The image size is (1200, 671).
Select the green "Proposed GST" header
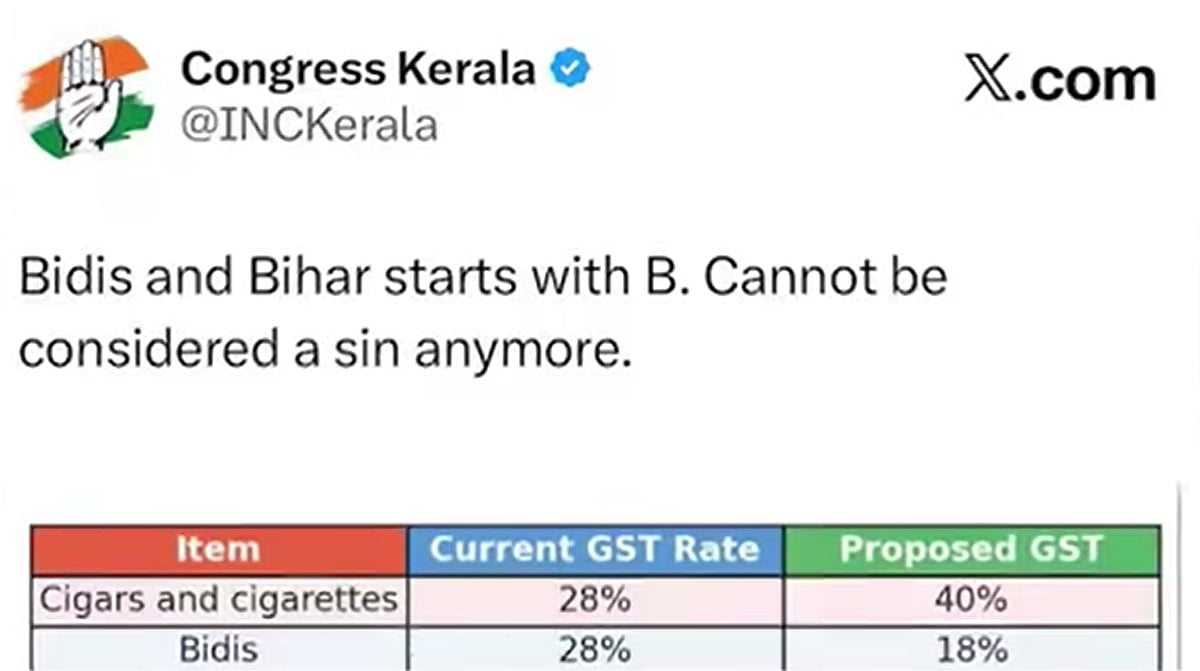[x=971, y=550]
